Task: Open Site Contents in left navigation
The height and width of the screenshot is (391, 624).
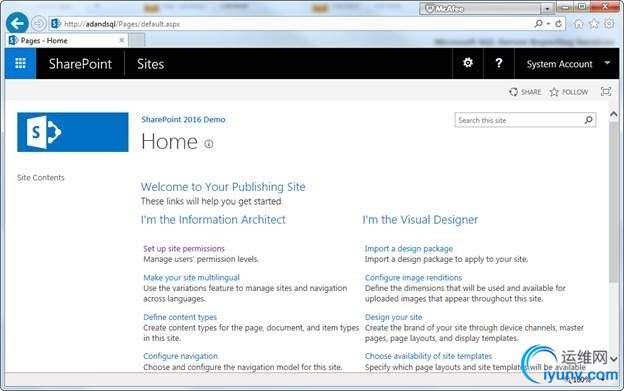Action: tap(41, 178)
